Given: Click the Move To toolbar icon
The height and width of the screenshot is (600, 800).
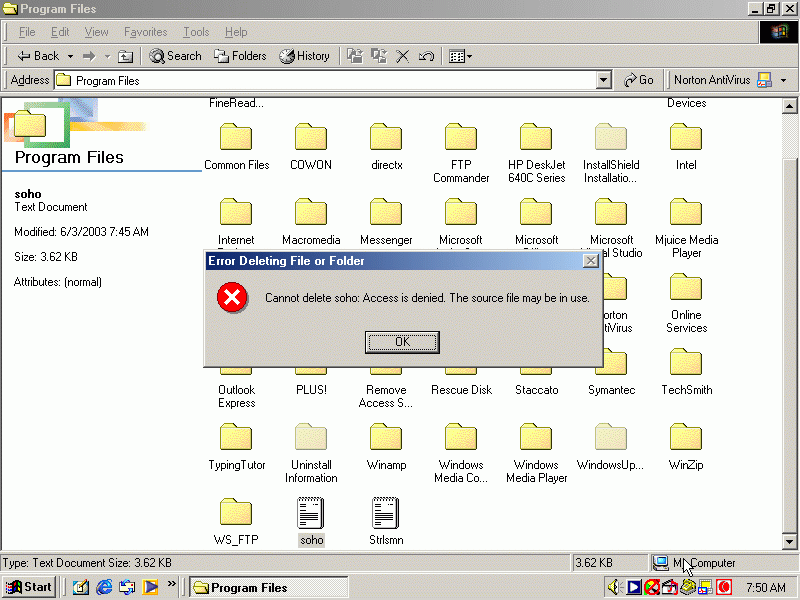Looking at the screenshot, I should click(354, 56).
